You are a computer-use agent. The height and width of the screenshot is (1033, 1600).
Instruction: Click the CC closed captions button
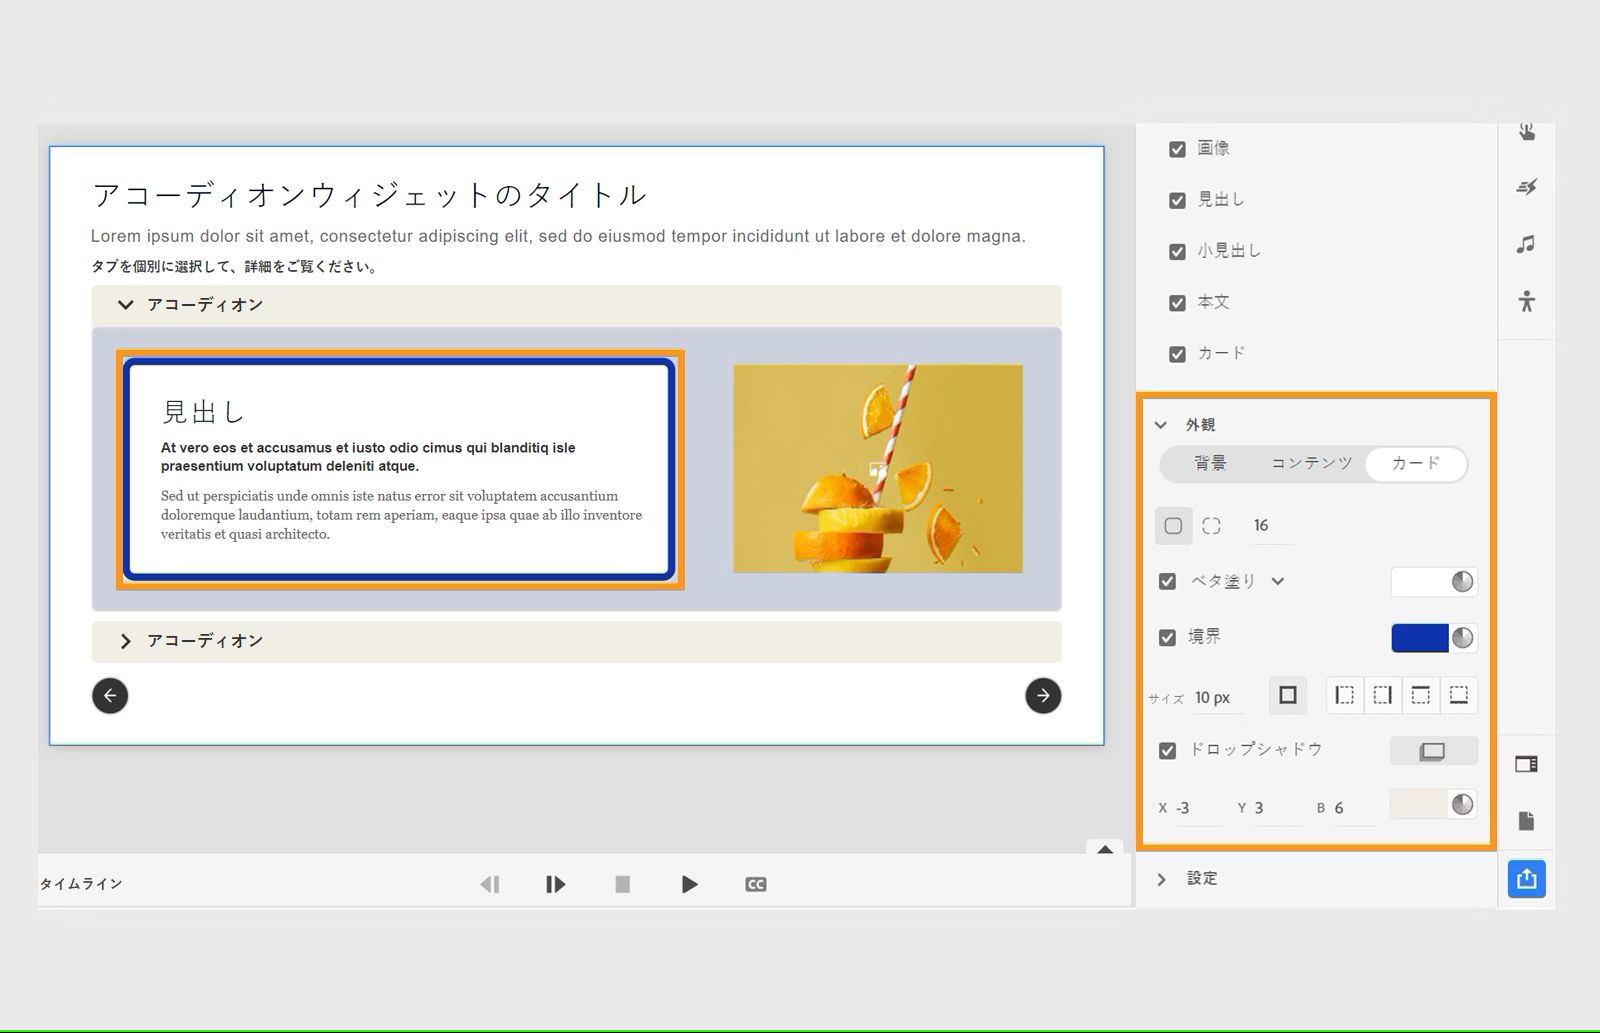point(756,884)
